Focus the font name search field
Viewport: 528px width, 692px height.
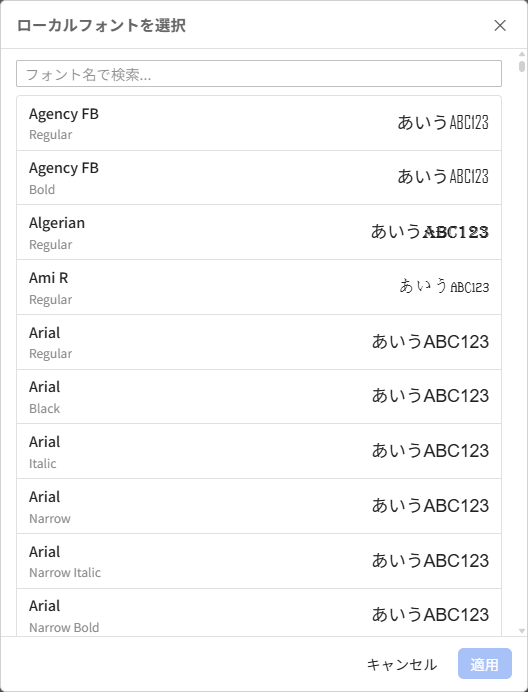[259, 74]
